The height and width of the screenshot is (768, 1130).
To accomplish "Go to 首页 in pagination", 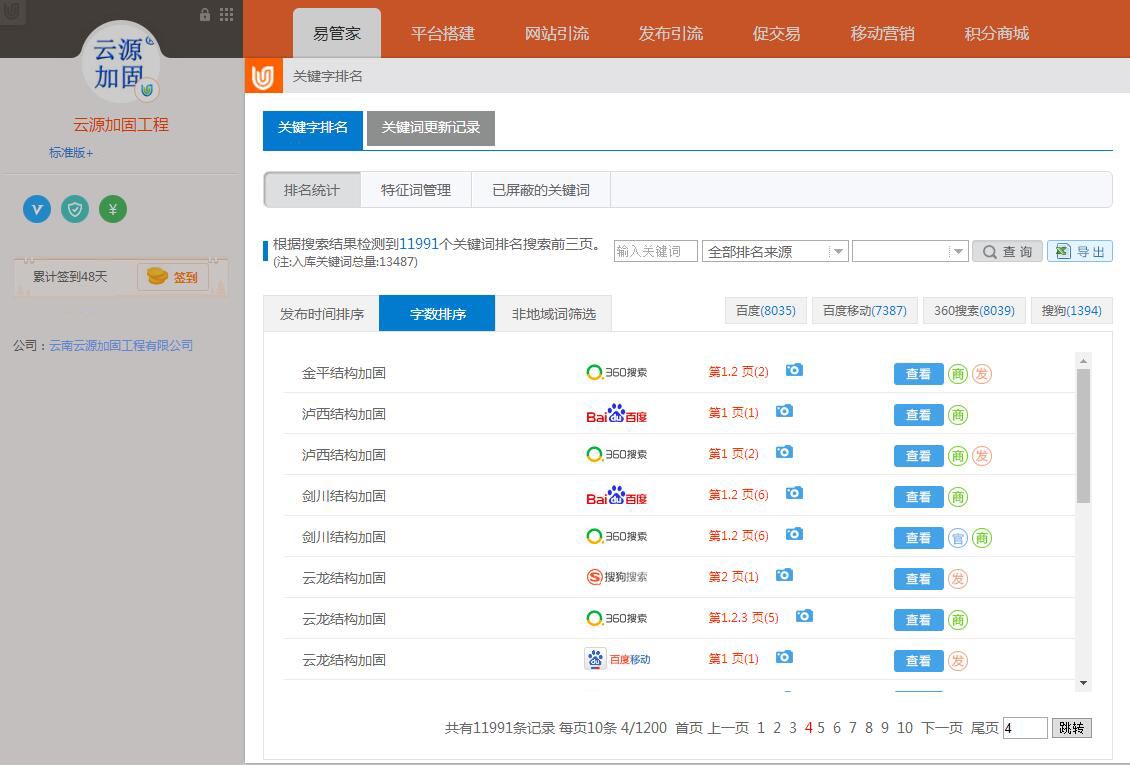I will coord(688,728).
